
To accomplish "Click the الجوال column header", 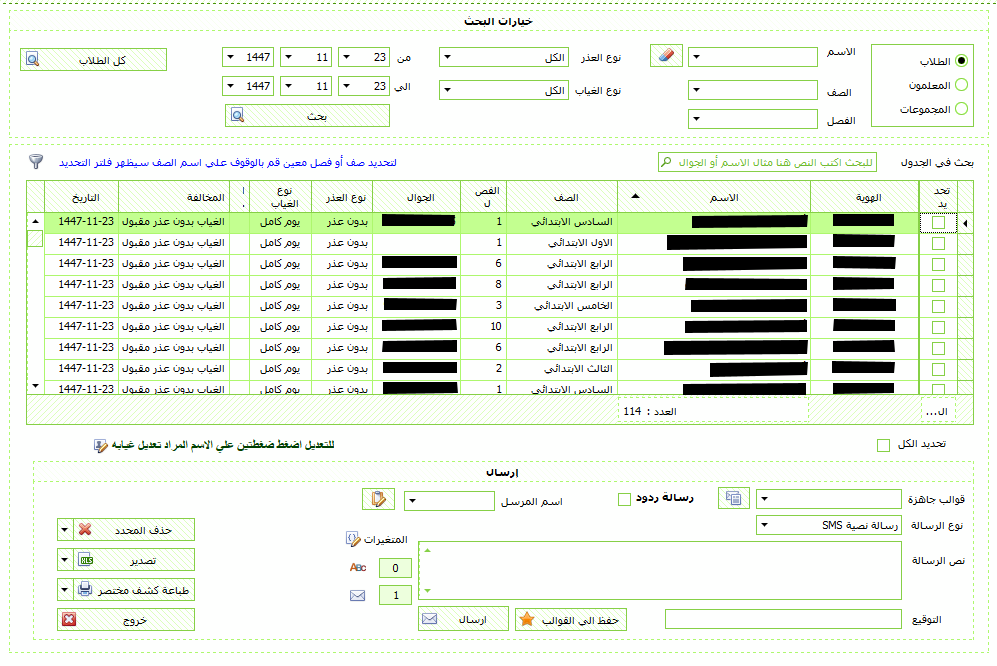I will click(x=416, y=197).
